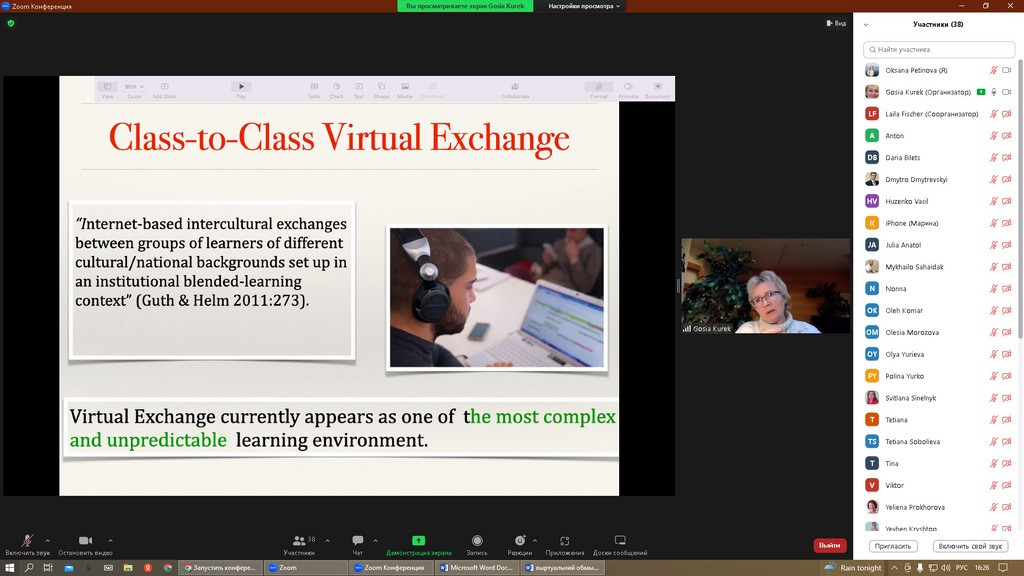Start Демонстрация экрана screen share
The image size is (1024, 576).
[419, 545]
